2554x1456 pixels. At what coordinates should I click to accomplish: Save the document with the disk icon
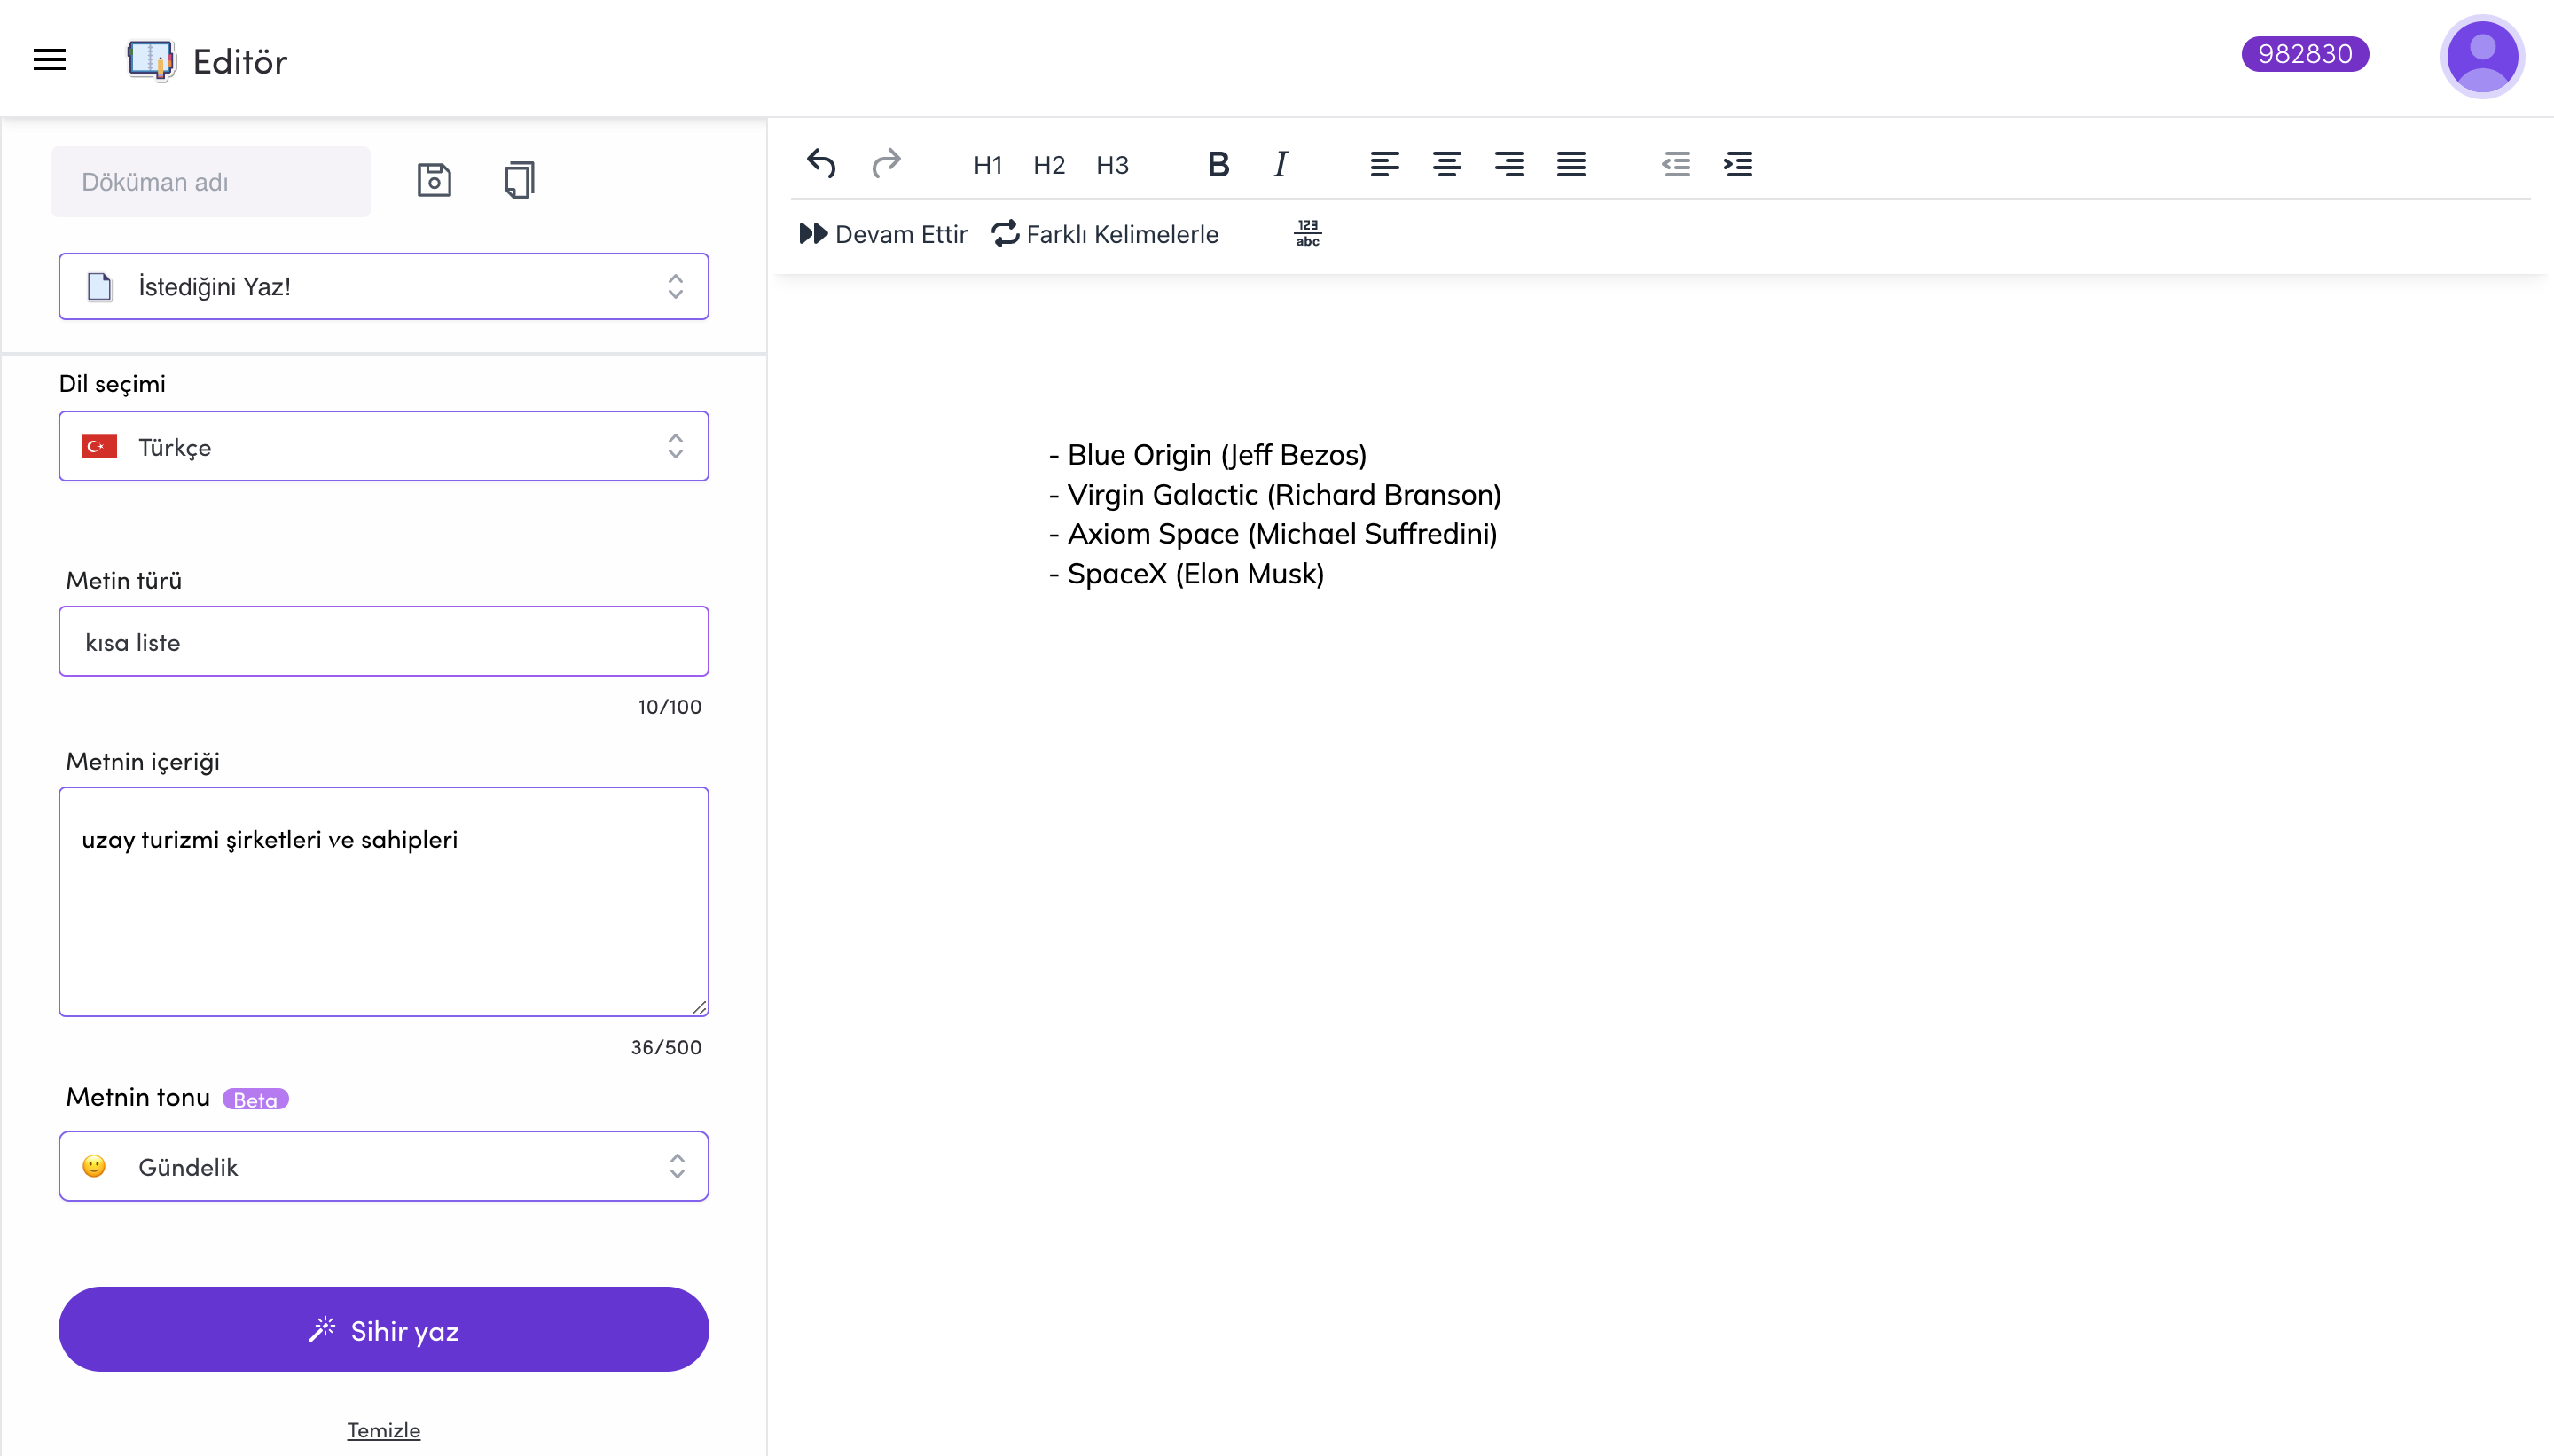click(434, 180)
